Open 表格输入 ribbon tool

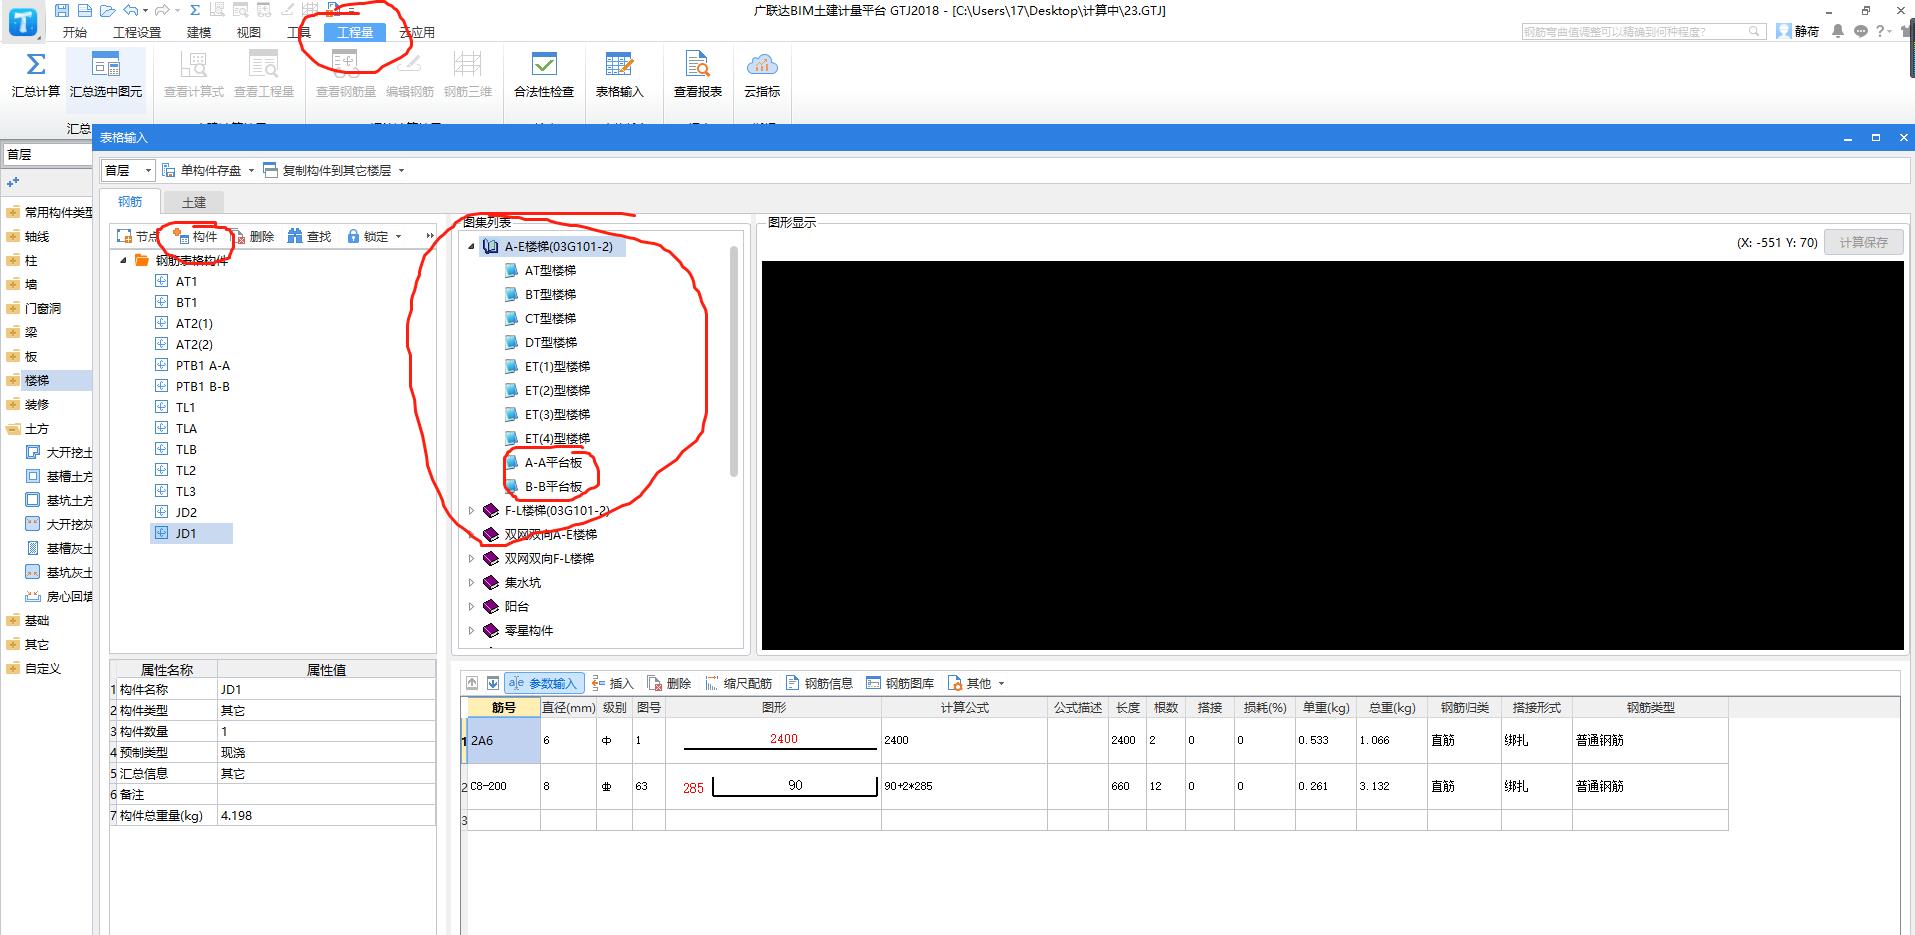pos(619,76)
